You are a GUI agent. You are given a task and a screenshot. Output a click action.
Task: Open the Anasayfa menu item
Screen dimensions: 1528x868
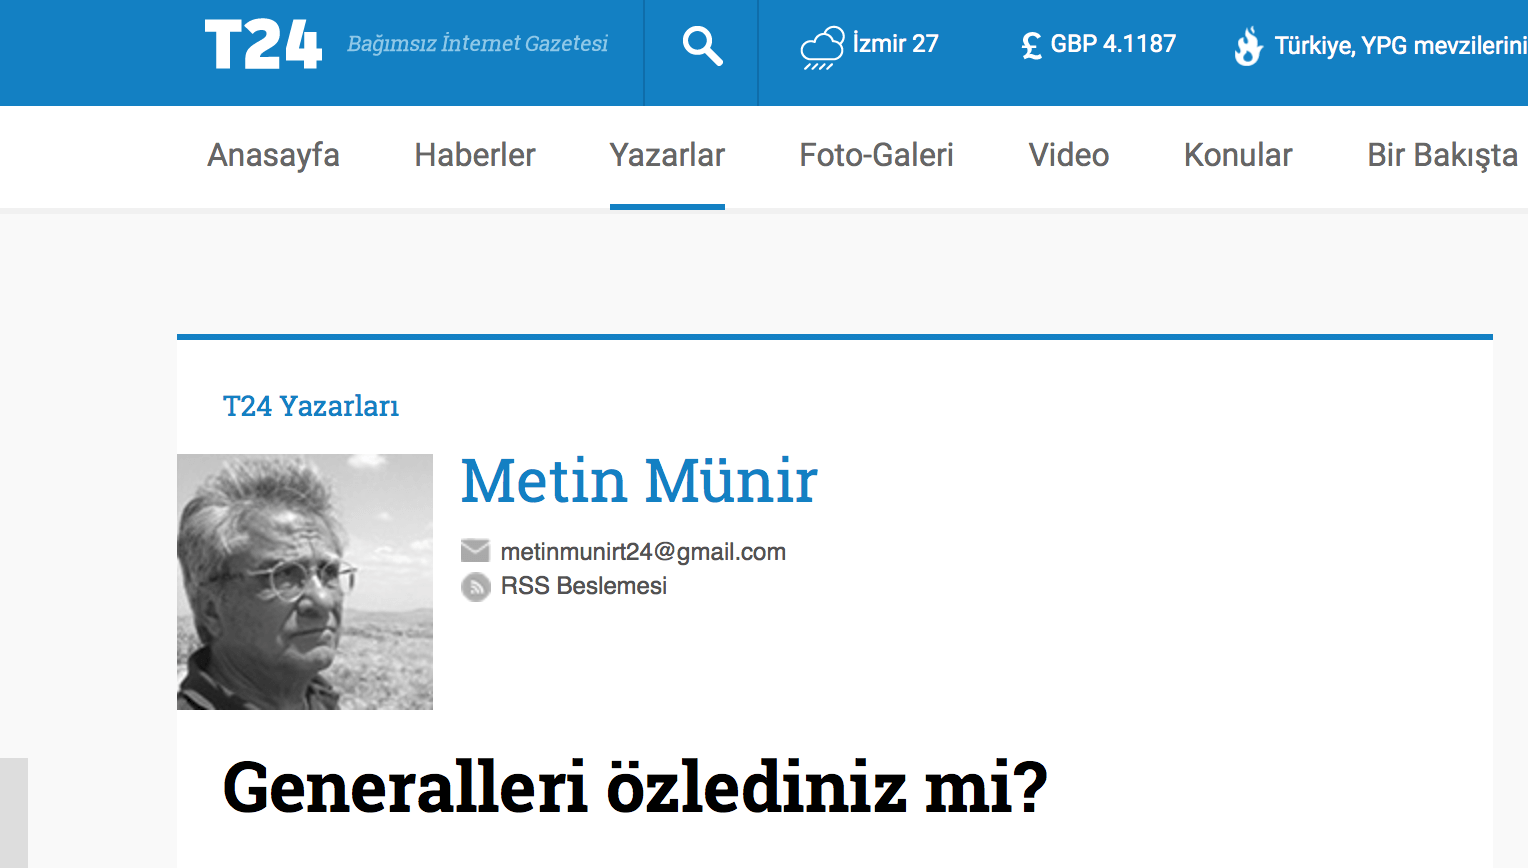tap(273, 155)
